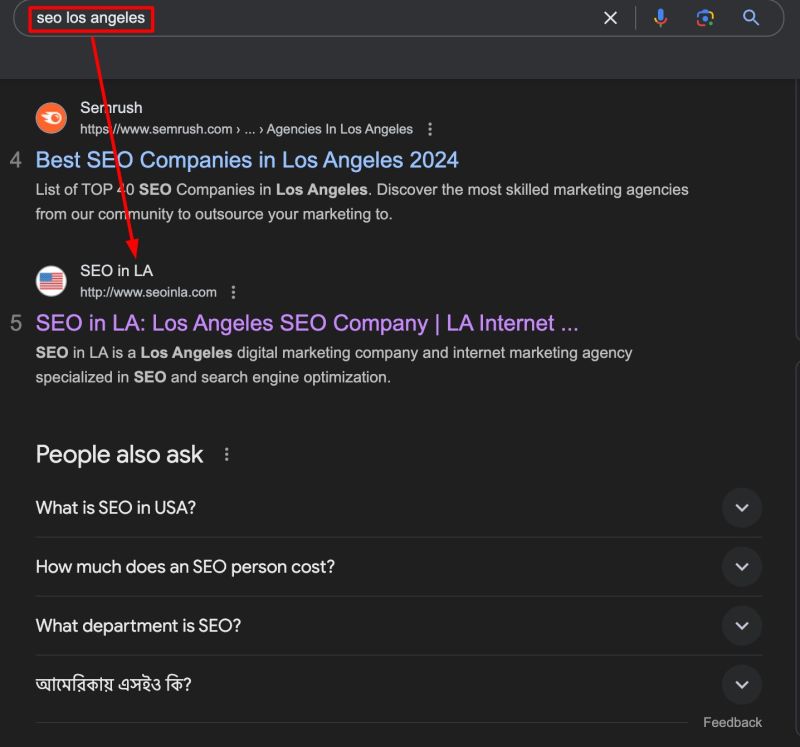
Task: Click the "People also ask" heading
Action: coord(119,454)
